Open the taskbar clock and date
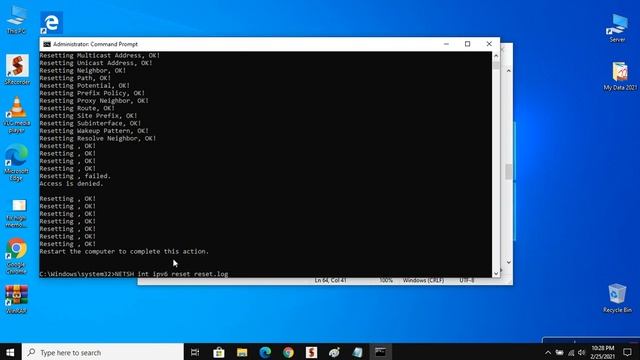The width and height of the screenshot is (640, 360). pyautogui.click(x=602, y=352)
